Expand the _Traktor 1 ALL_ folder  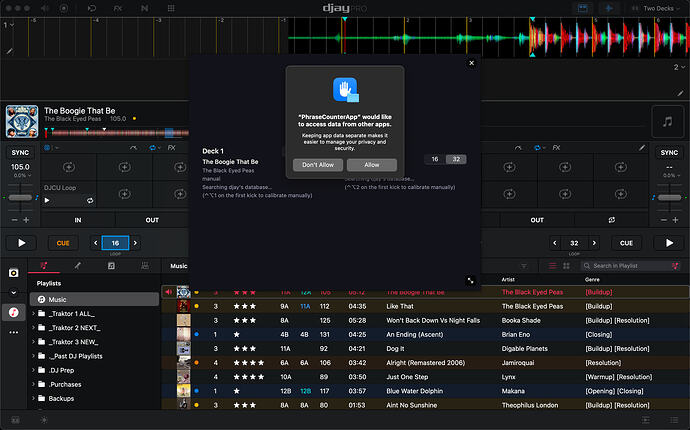point(33,313)
